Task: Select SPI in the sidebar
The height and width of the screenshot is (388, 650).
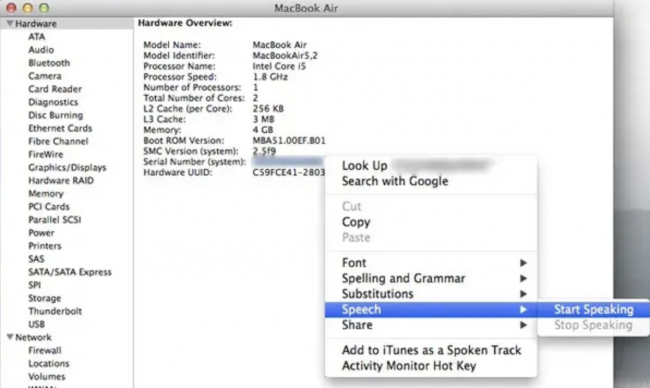Action: tap(34, 285)
